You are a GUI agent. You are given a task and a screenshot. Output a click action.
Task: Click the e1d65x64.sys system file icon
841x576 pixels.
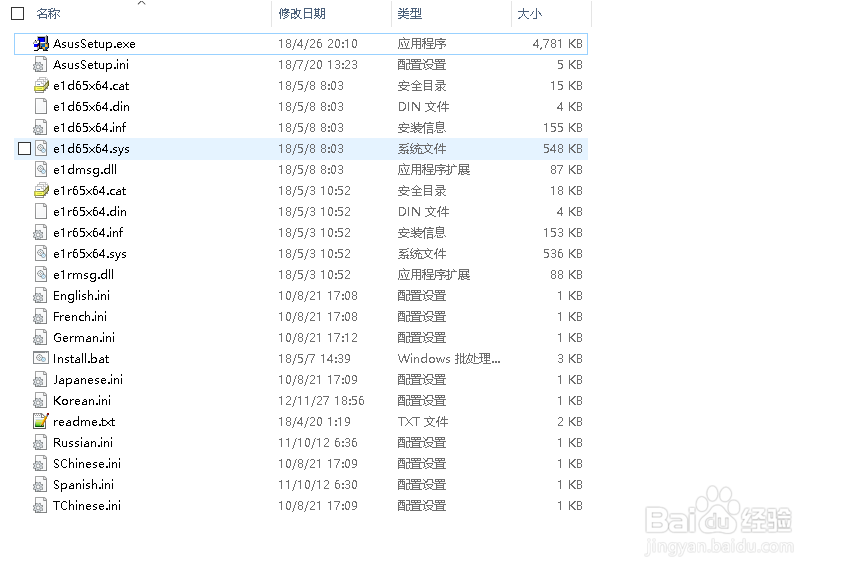pos(41,149)
